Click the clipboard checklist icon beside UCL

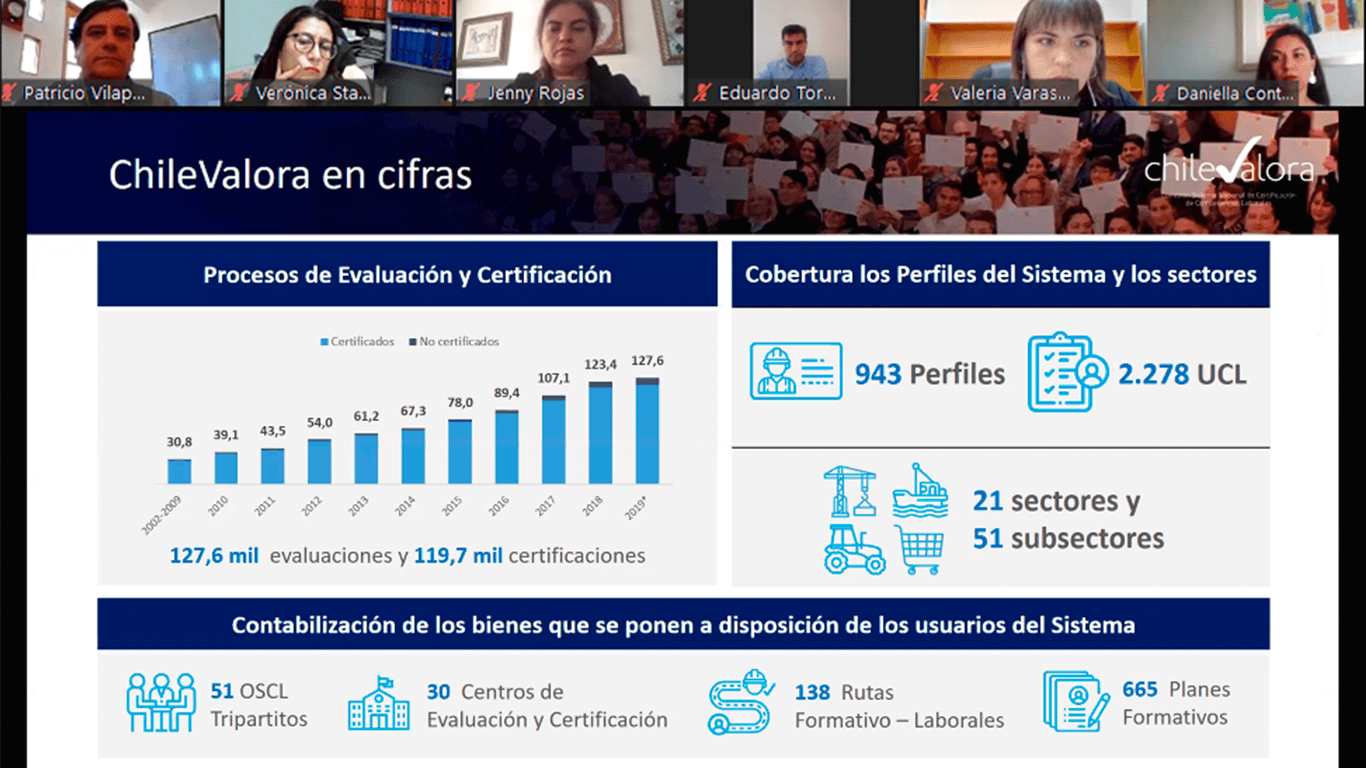[1068, 372]
